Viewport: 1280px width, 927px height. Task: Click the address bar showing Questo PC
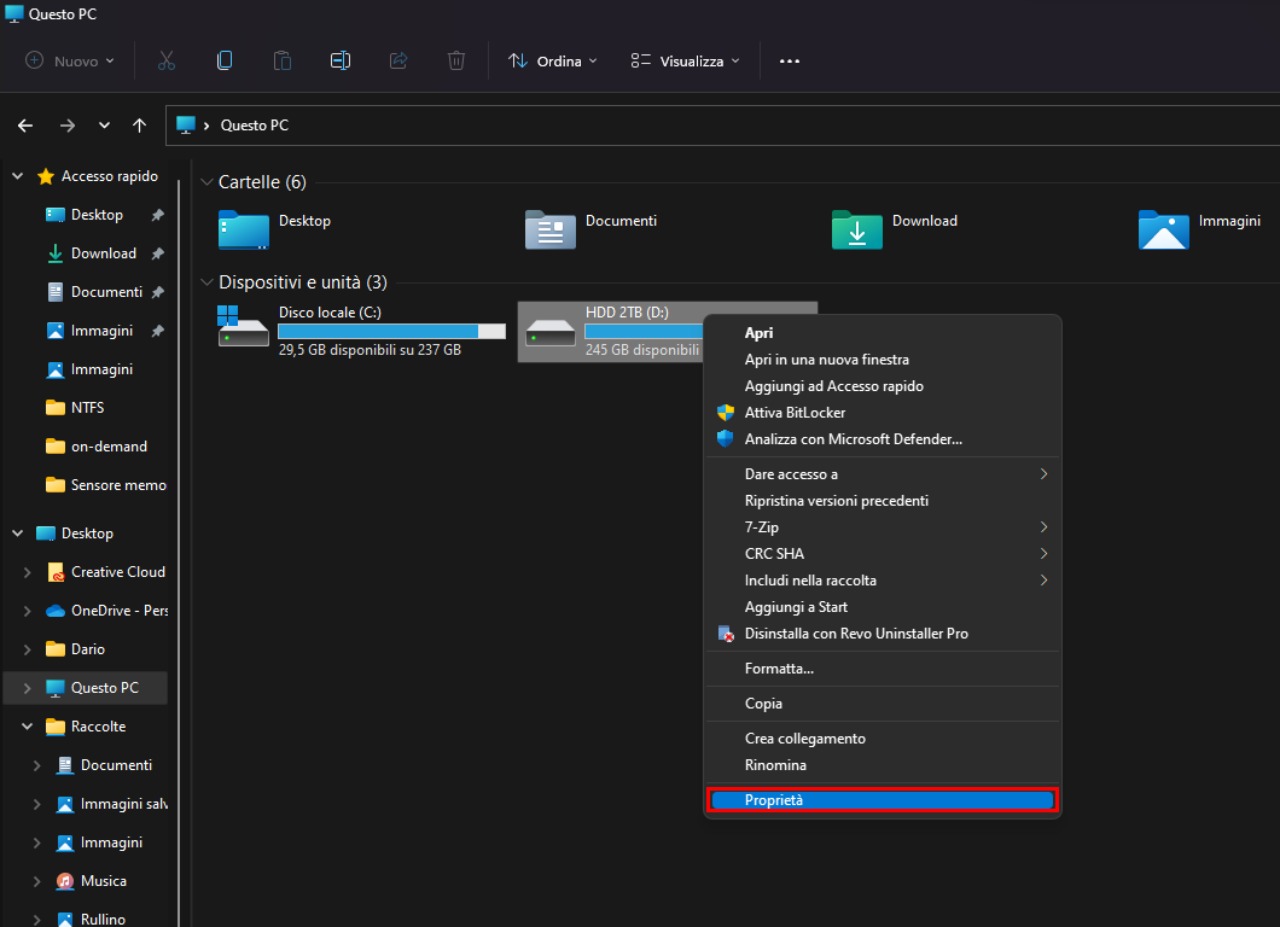[x=722, y=125]
